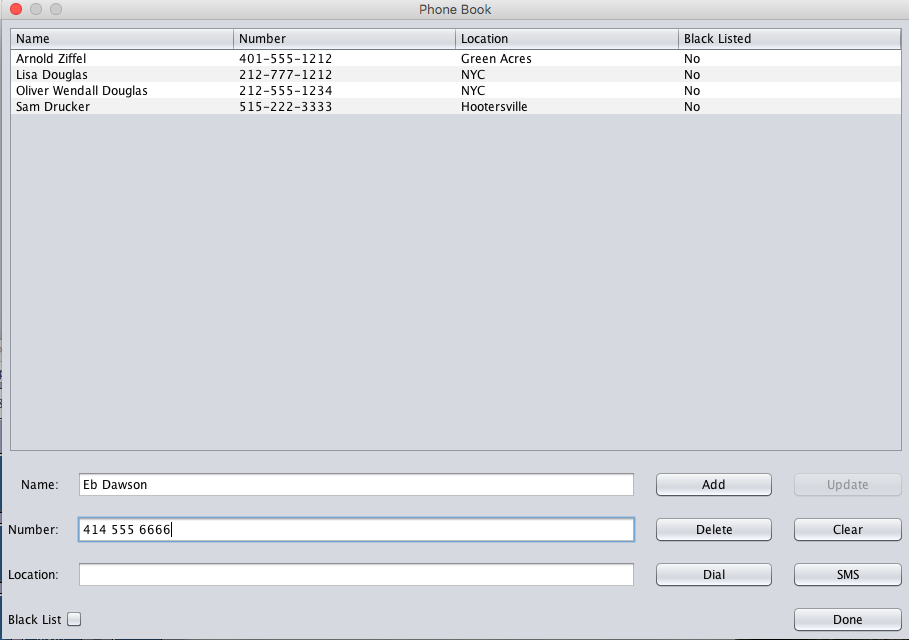The height and width of the screenshot is (640, 909).
Task: Click the Black Listed value for Arnold Ziffel
Action: (x=692, y=59)
